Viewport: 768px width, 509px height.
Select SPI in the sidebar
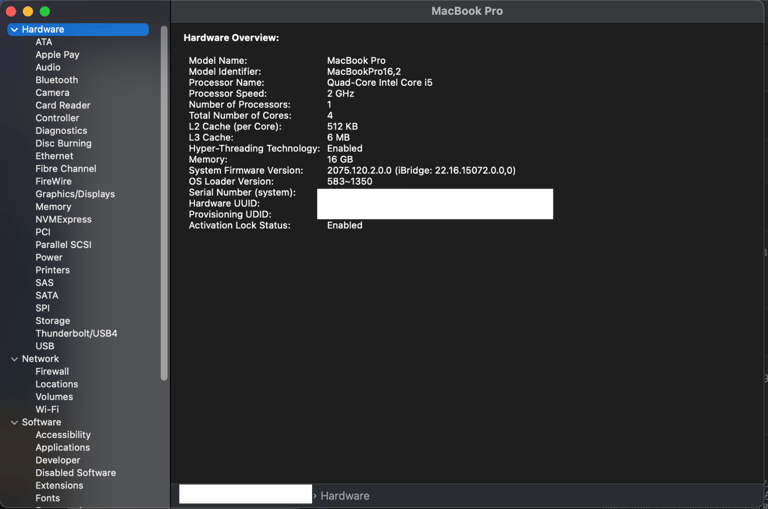[x=43, y=308]
